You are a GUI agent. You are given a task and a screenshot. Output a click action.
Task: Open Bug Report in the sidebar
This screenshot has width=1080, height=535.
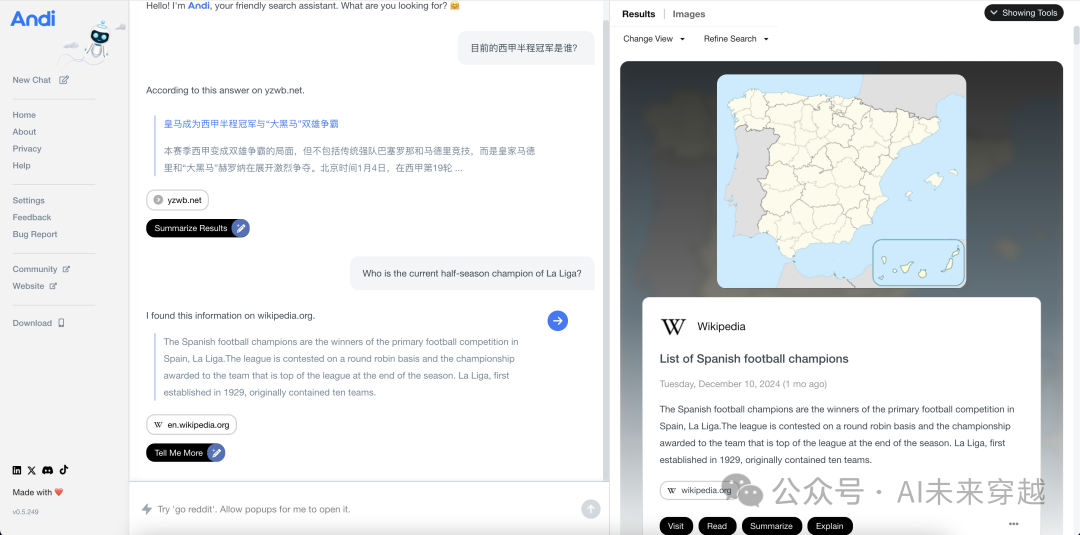tap(35, 234)
